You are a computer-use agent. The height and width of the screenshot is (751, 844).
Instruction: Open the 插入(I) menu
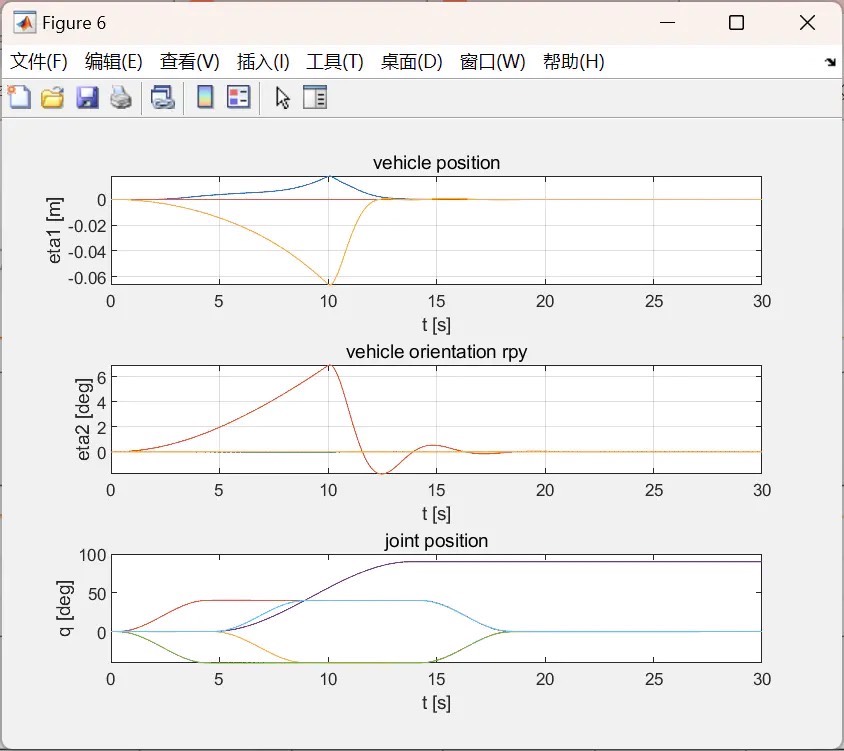[x=263, y=61]
